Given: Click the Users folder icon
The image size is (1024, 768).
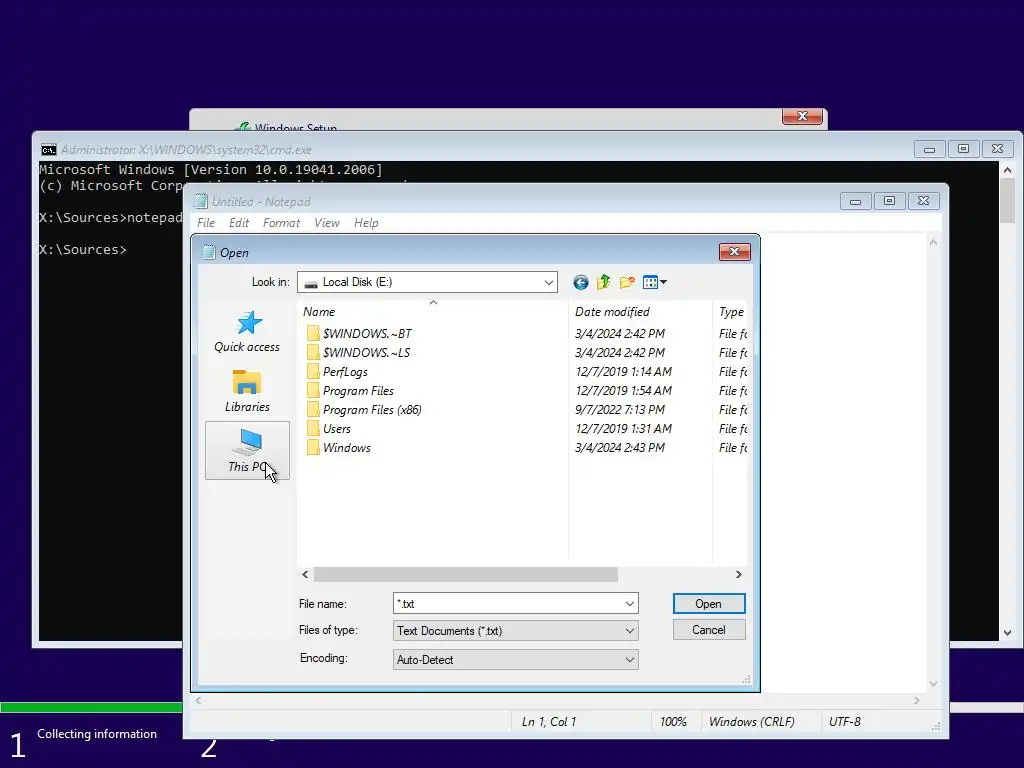Looking at the screenshot, I should point(313,428).
